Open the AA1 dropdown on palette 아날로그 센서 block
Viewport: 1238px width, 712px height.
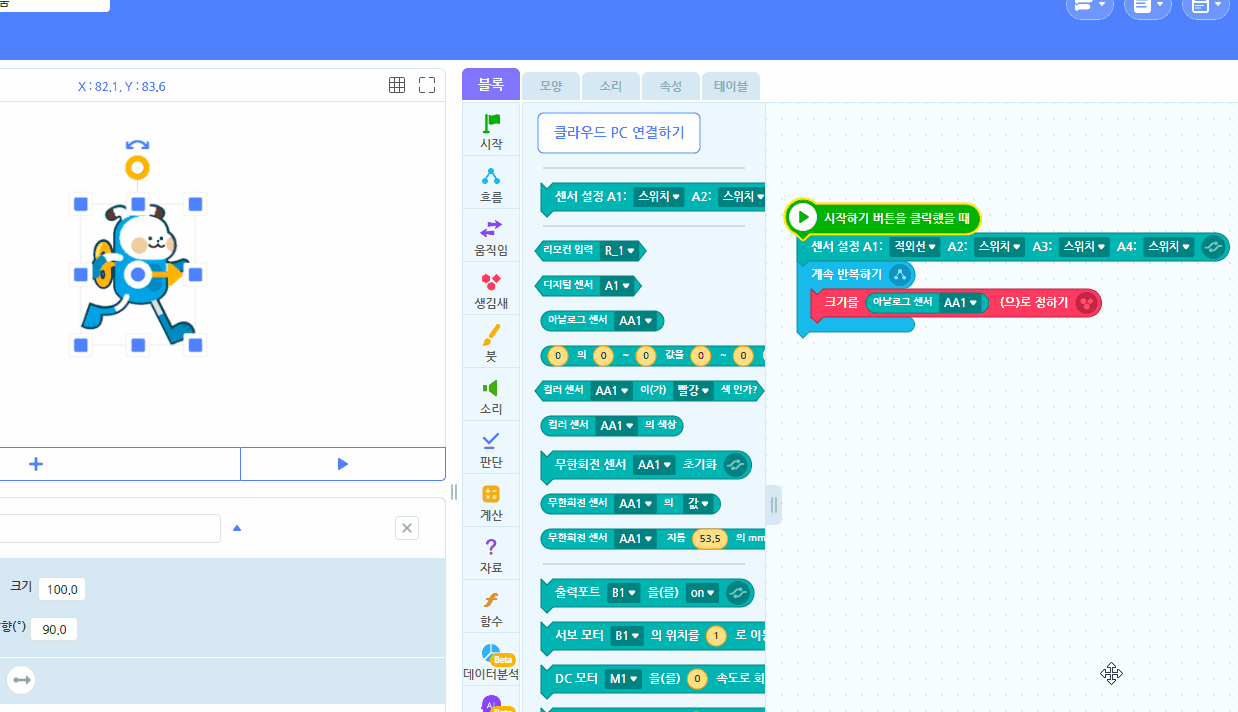(x=636, y=320)
